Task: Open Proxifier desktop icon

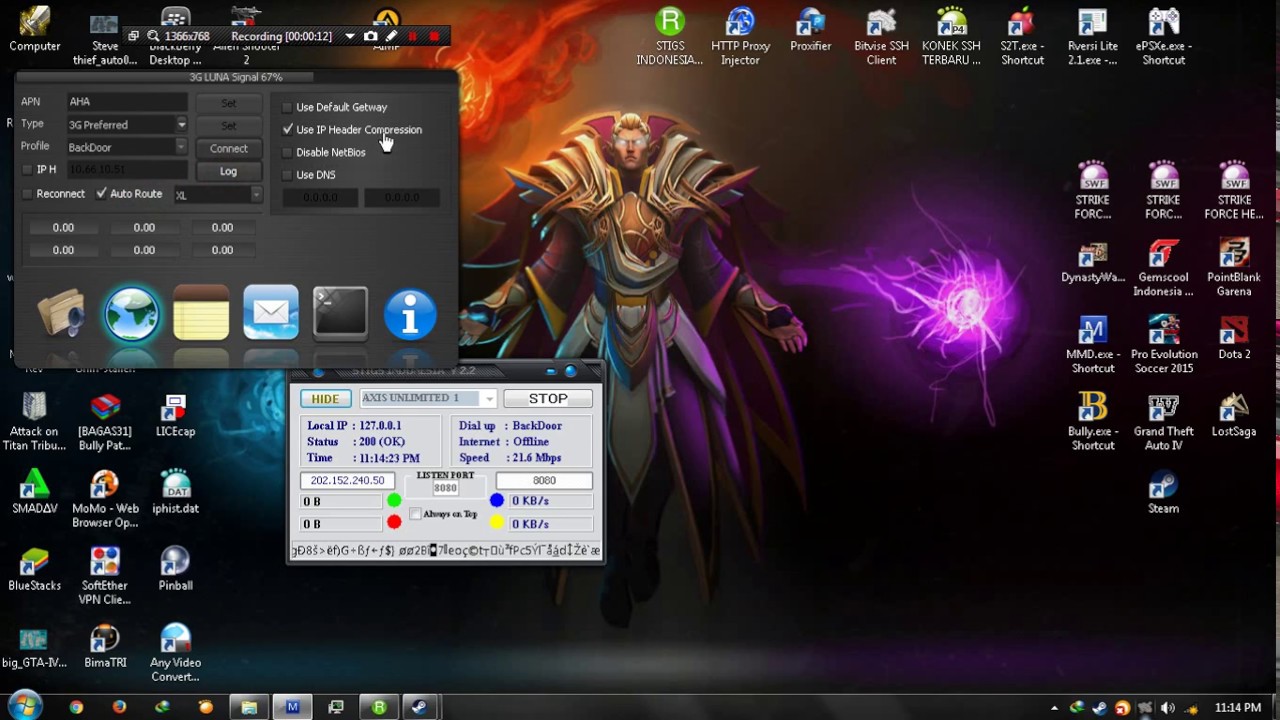Action: [x=810, y=30]
